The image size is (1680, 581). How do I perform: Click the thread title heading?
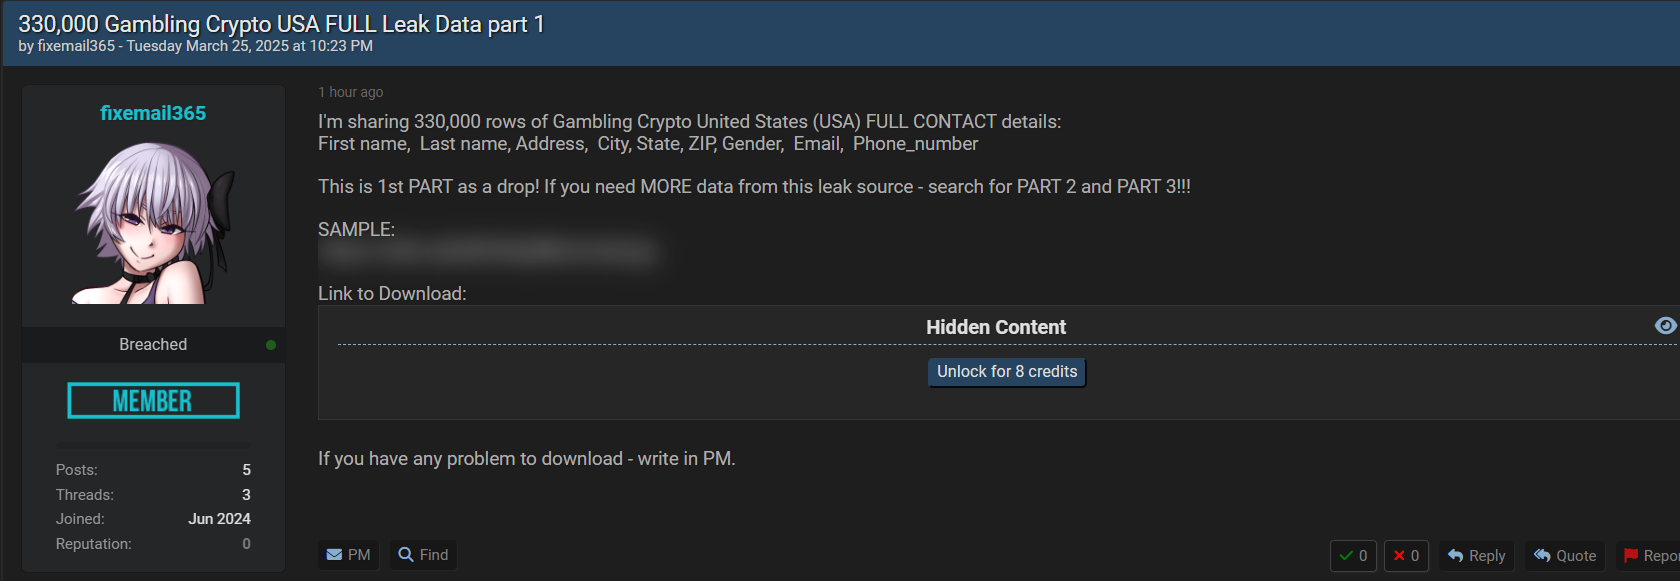coord(281,24)
